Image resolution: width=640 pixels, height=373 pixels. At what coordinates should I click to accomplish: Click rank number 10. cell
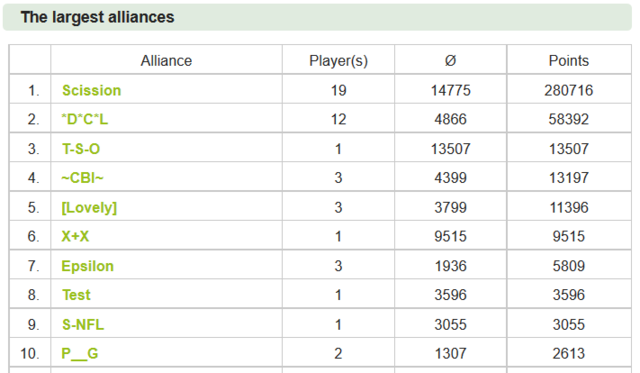click(x=30, y=353)
